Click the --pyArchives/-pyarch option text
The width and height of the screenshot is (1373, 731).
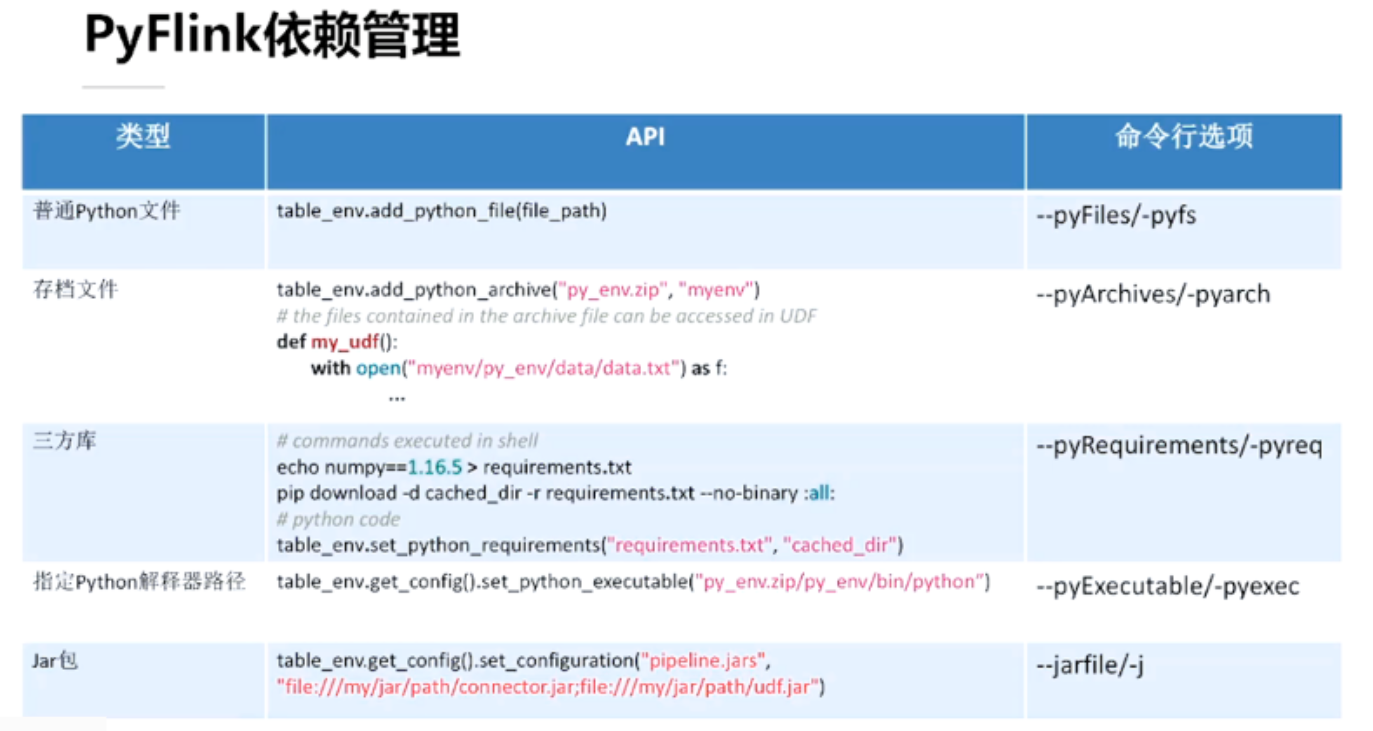pyautogui.click(x=1150, y=294)
